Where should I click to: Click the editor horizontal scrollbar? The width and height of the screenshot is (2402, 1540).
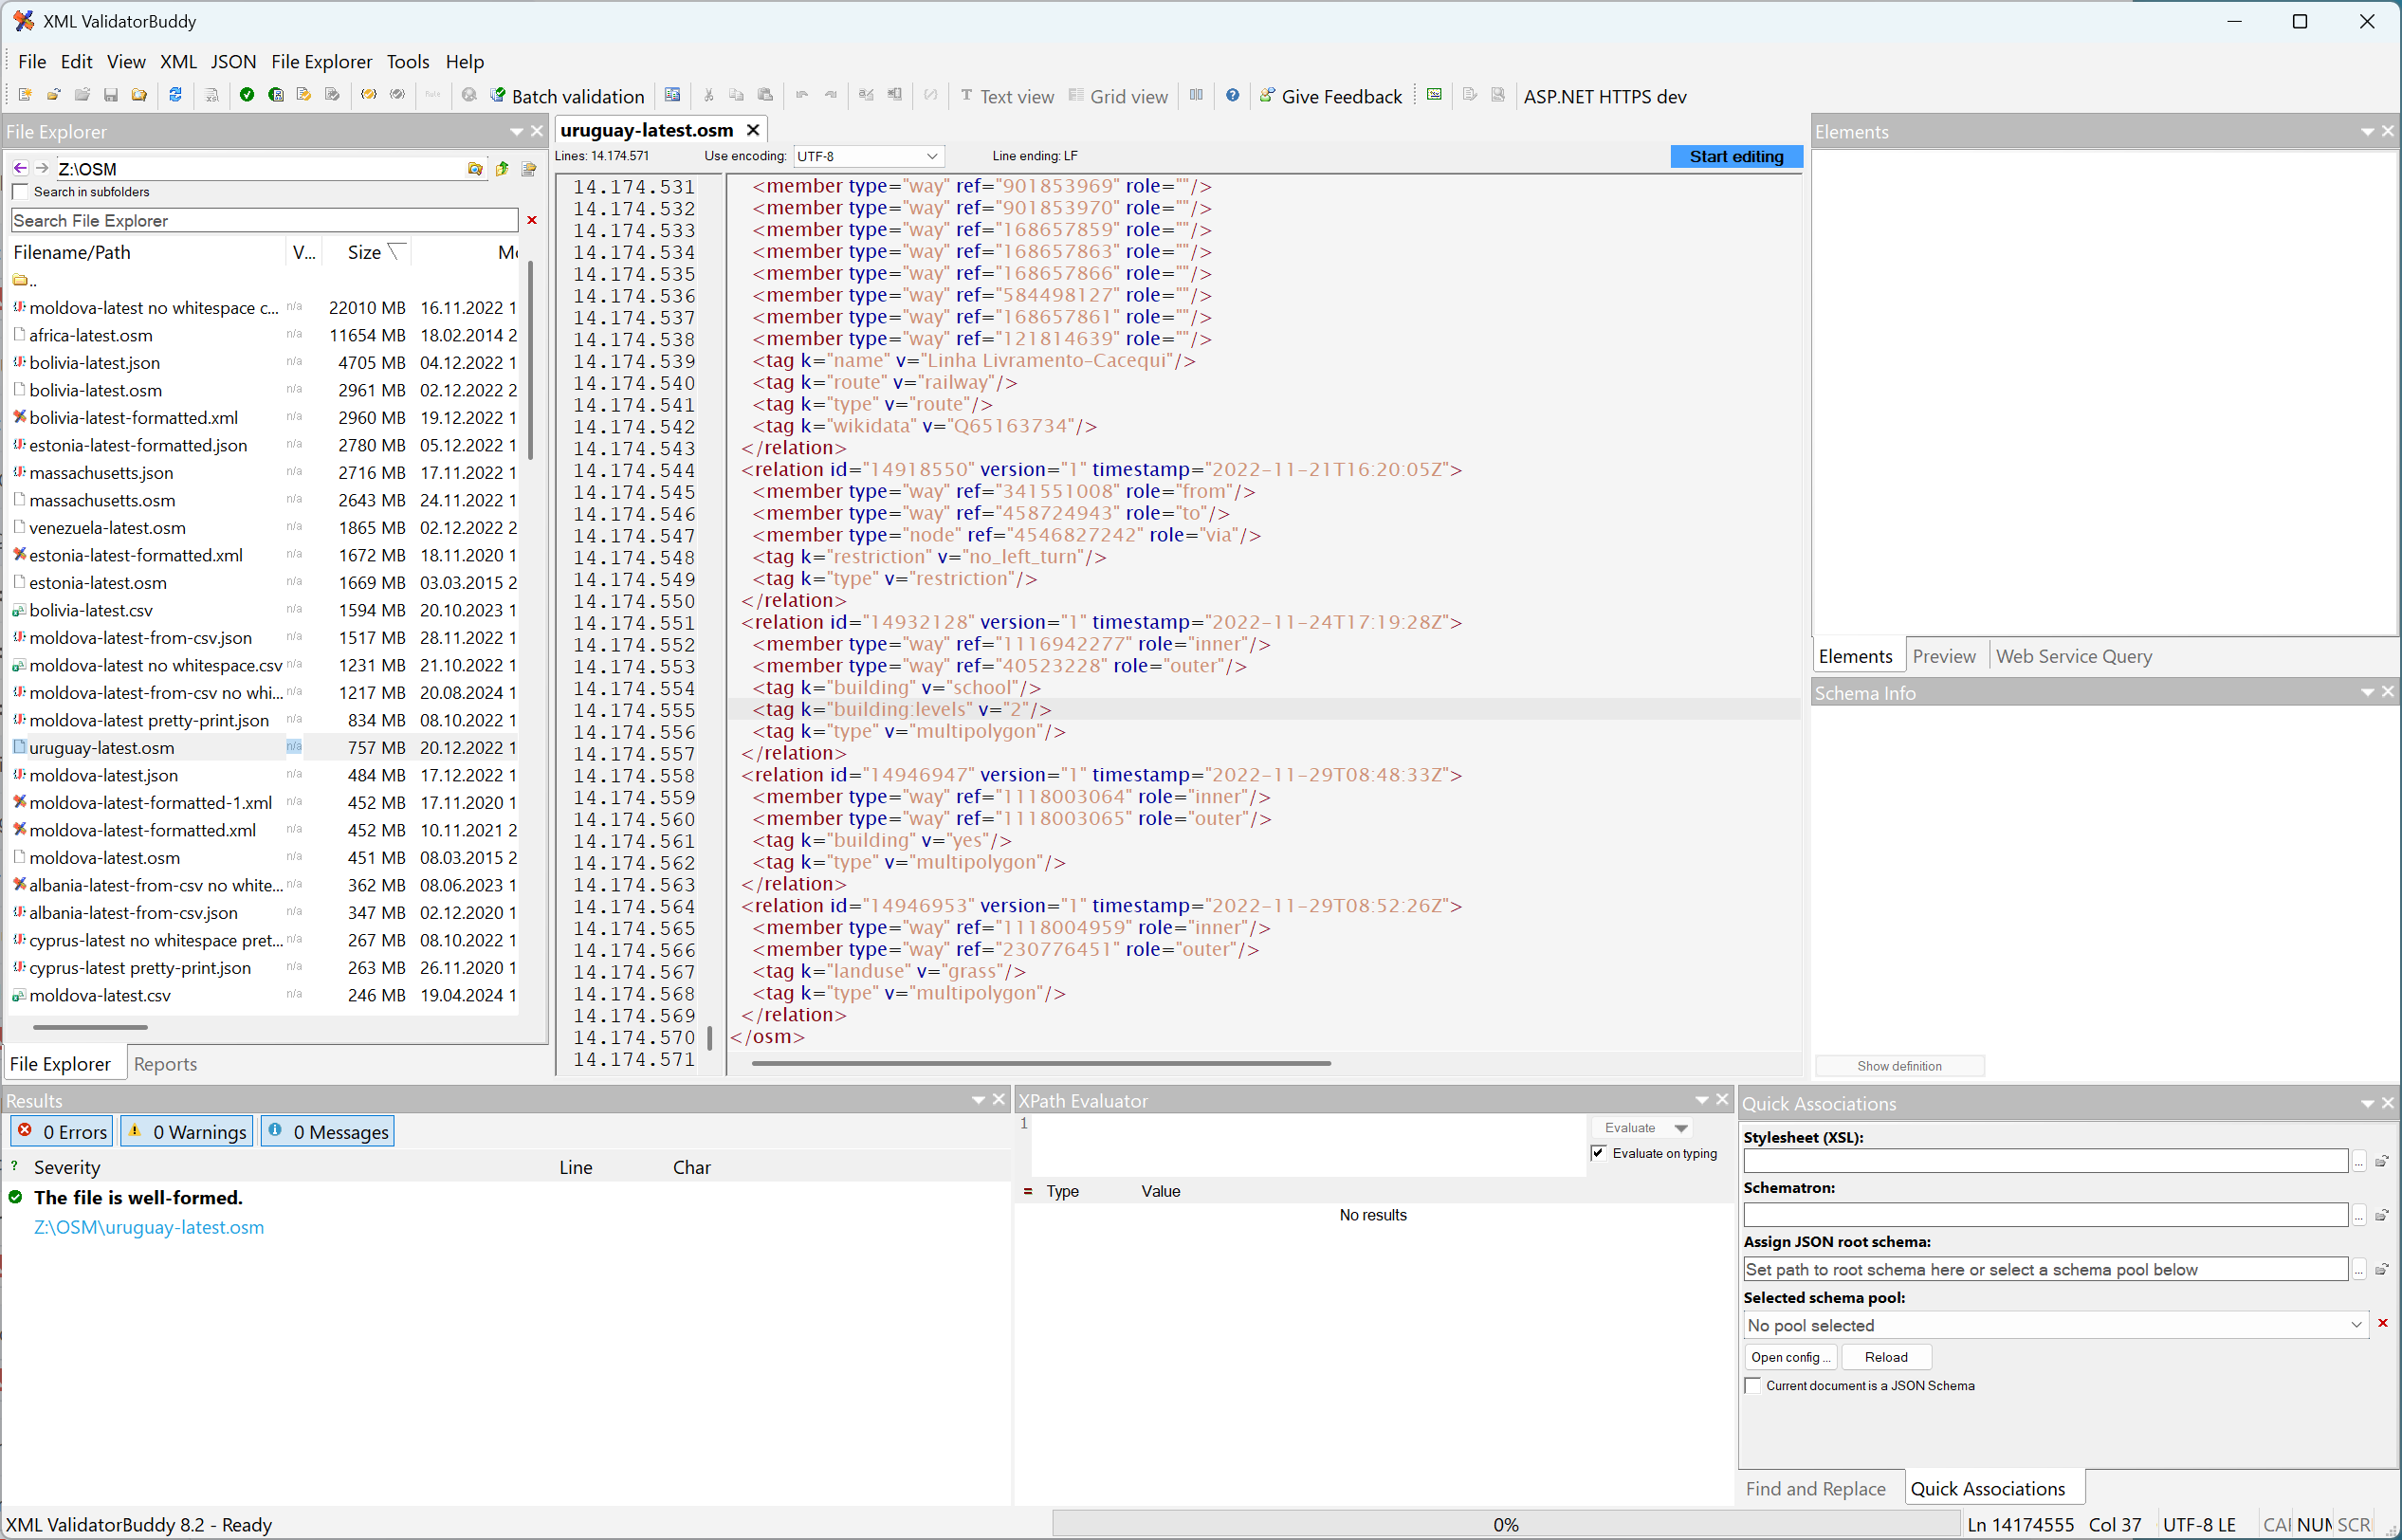[1041, 1063]
